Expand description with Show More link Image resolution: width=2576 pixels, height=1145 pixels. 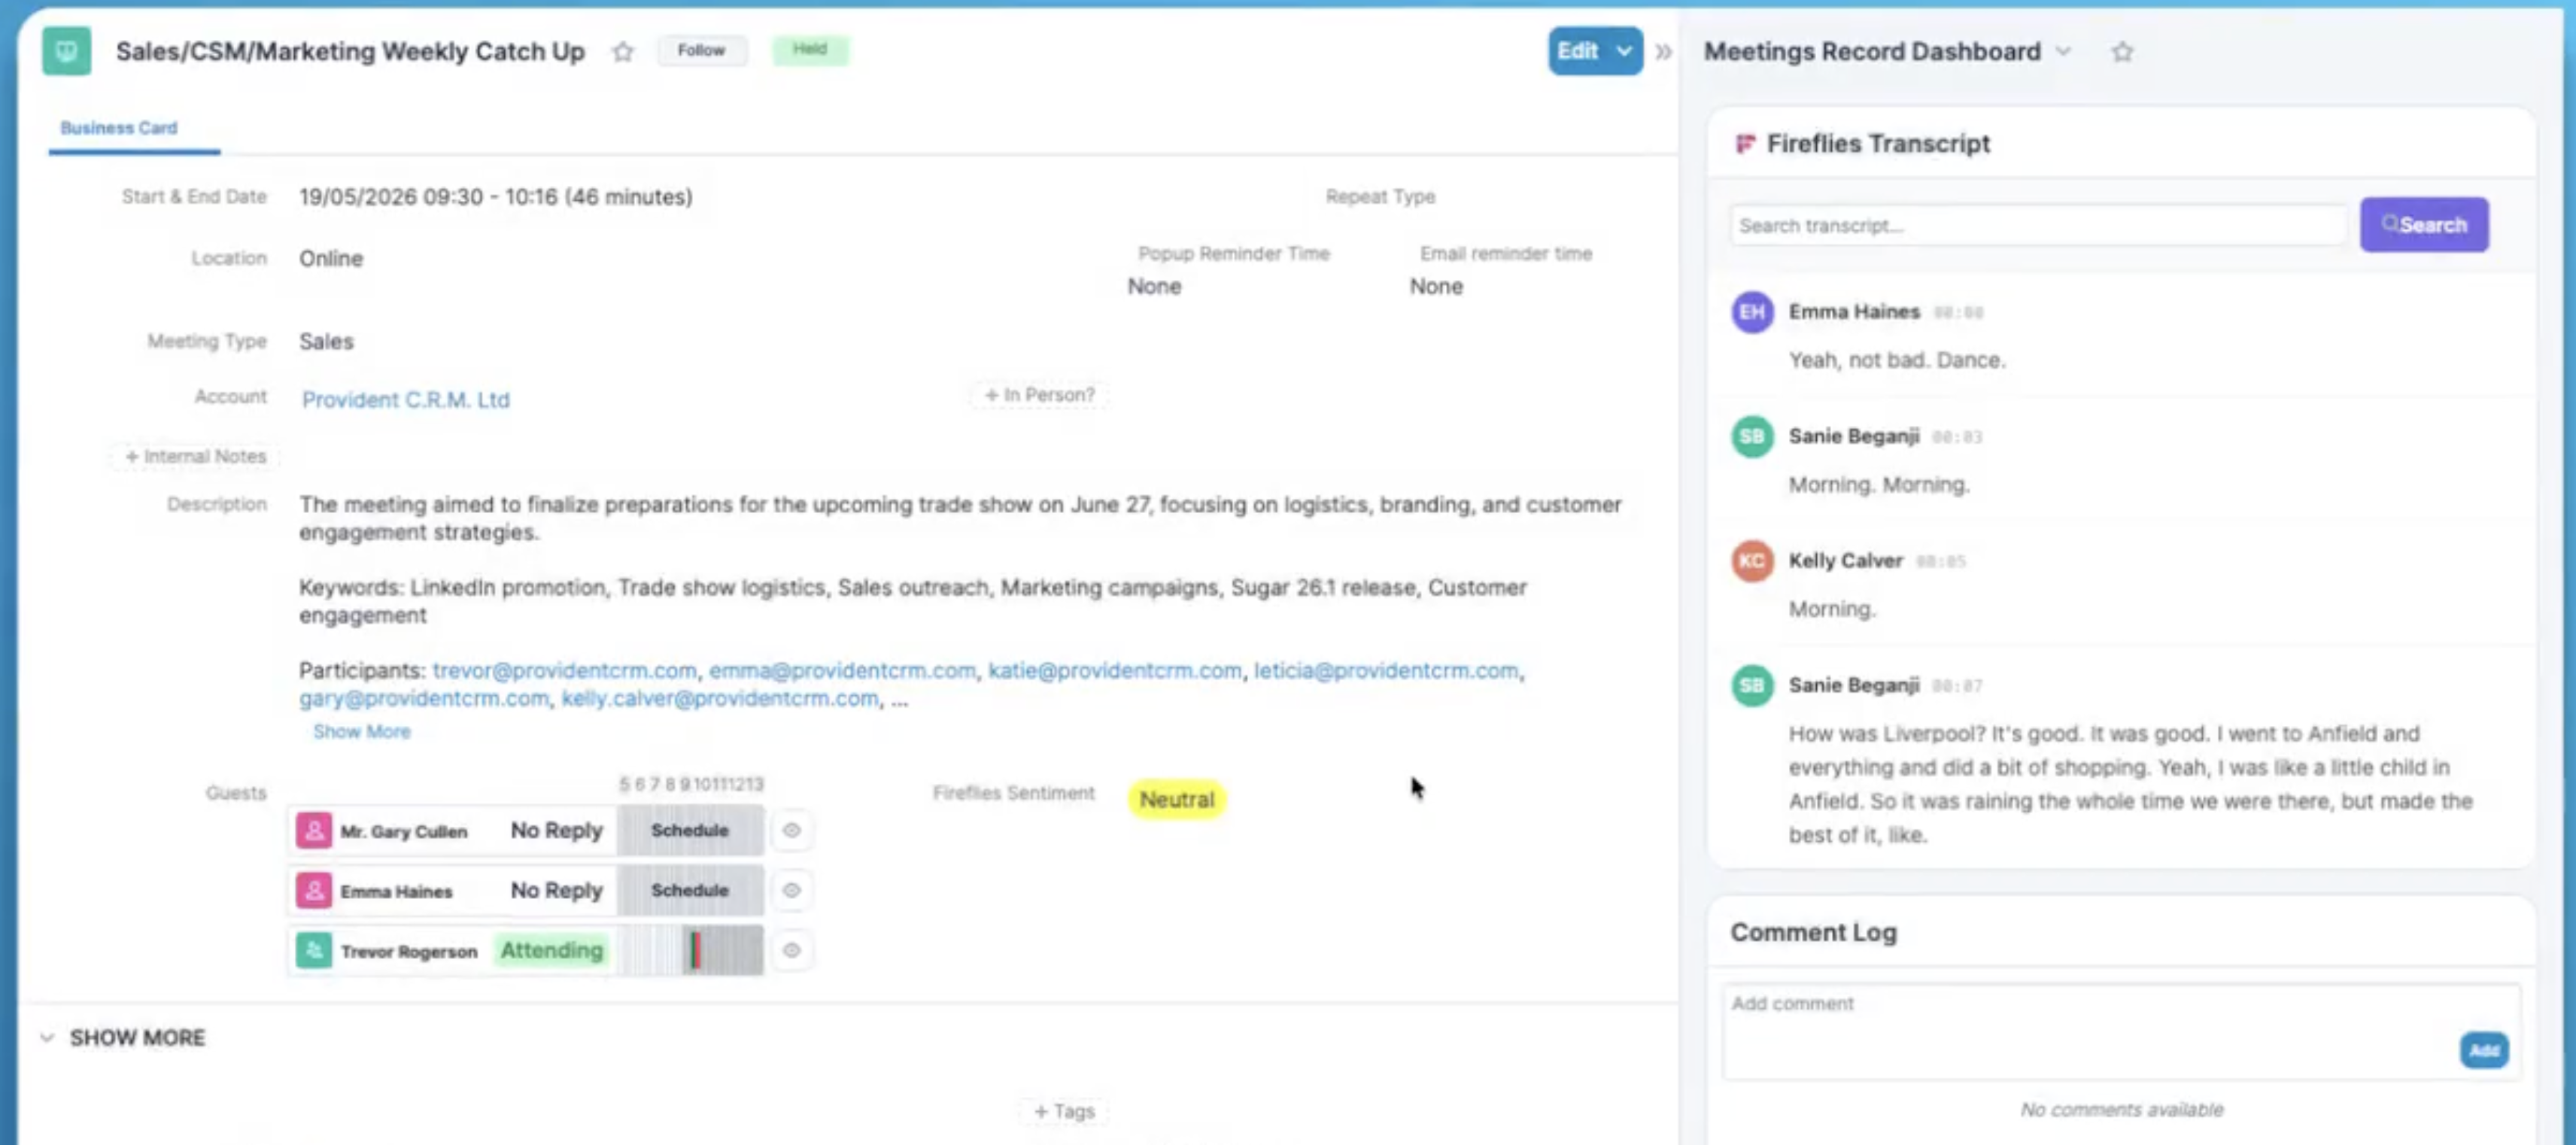pyautogui.click(x=362, y=732)
